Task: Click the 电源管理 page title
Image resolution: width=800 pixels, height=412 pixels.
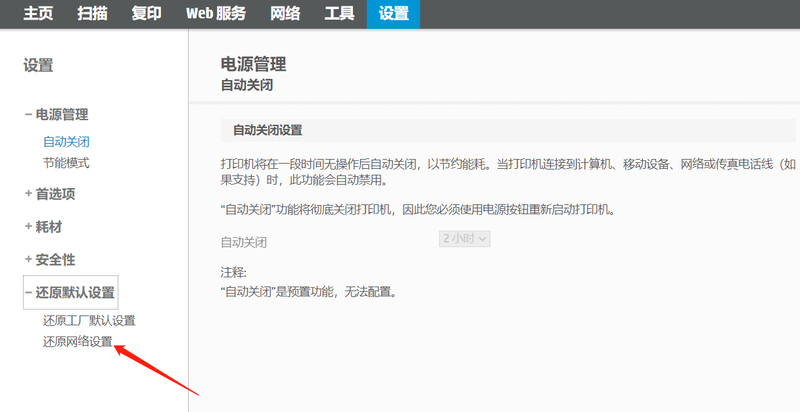Action: click(253, 64)
